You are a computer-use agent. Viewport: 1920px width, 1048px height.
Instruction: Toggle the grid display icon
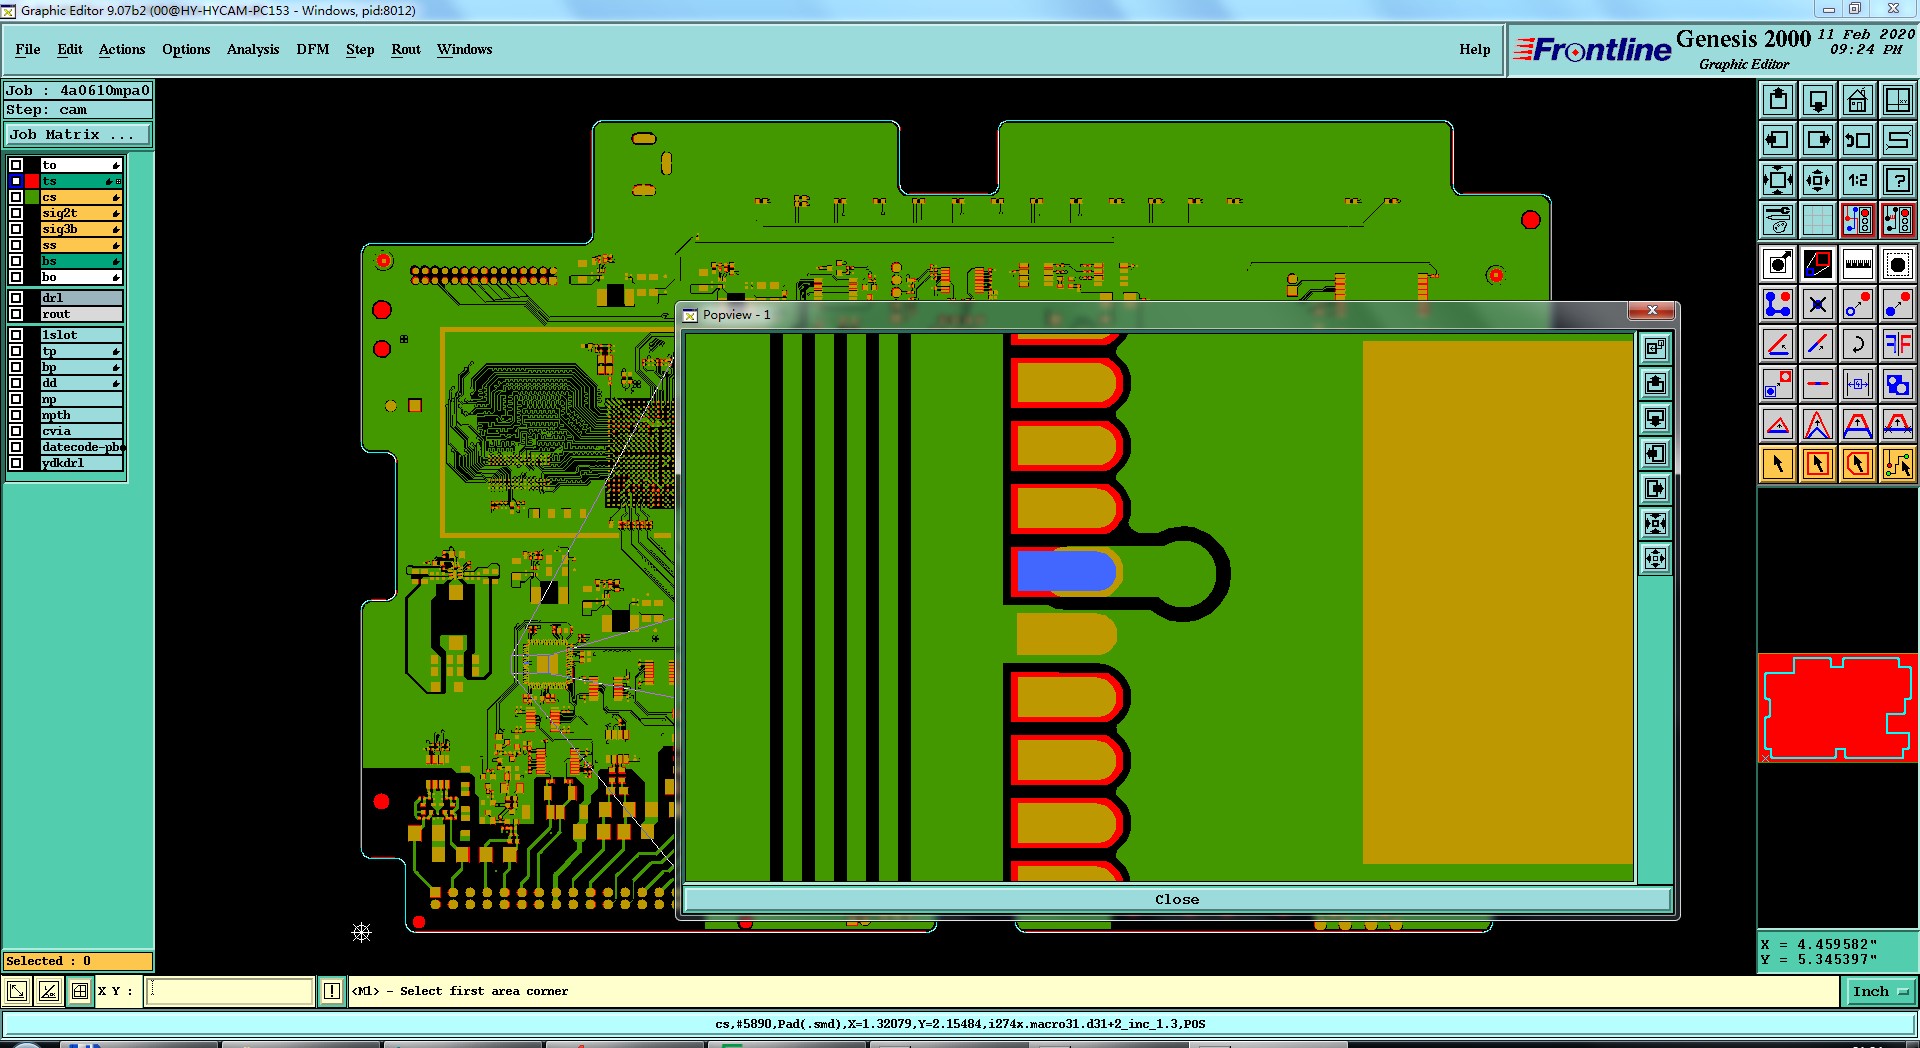pyautogui.click(x=1818, y=220)
